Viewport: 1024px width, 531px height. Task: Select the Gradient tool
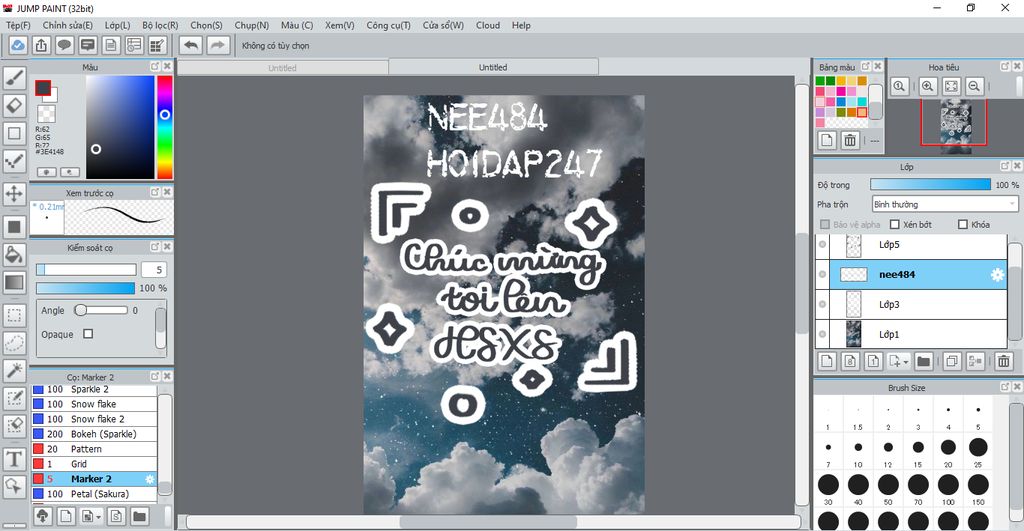click(x=14, y=282)
